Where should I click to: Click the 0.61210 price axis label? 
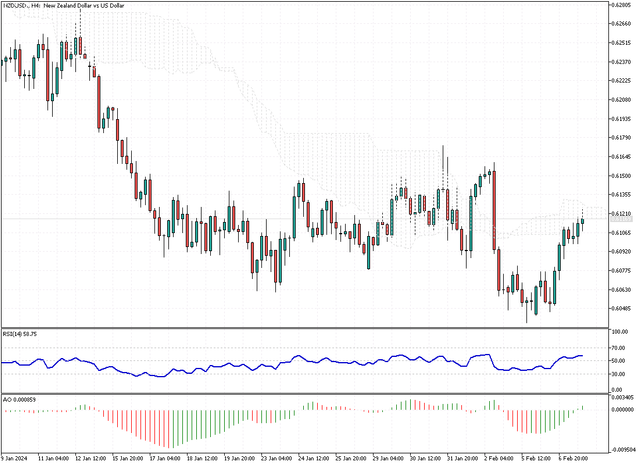(621, 214)
